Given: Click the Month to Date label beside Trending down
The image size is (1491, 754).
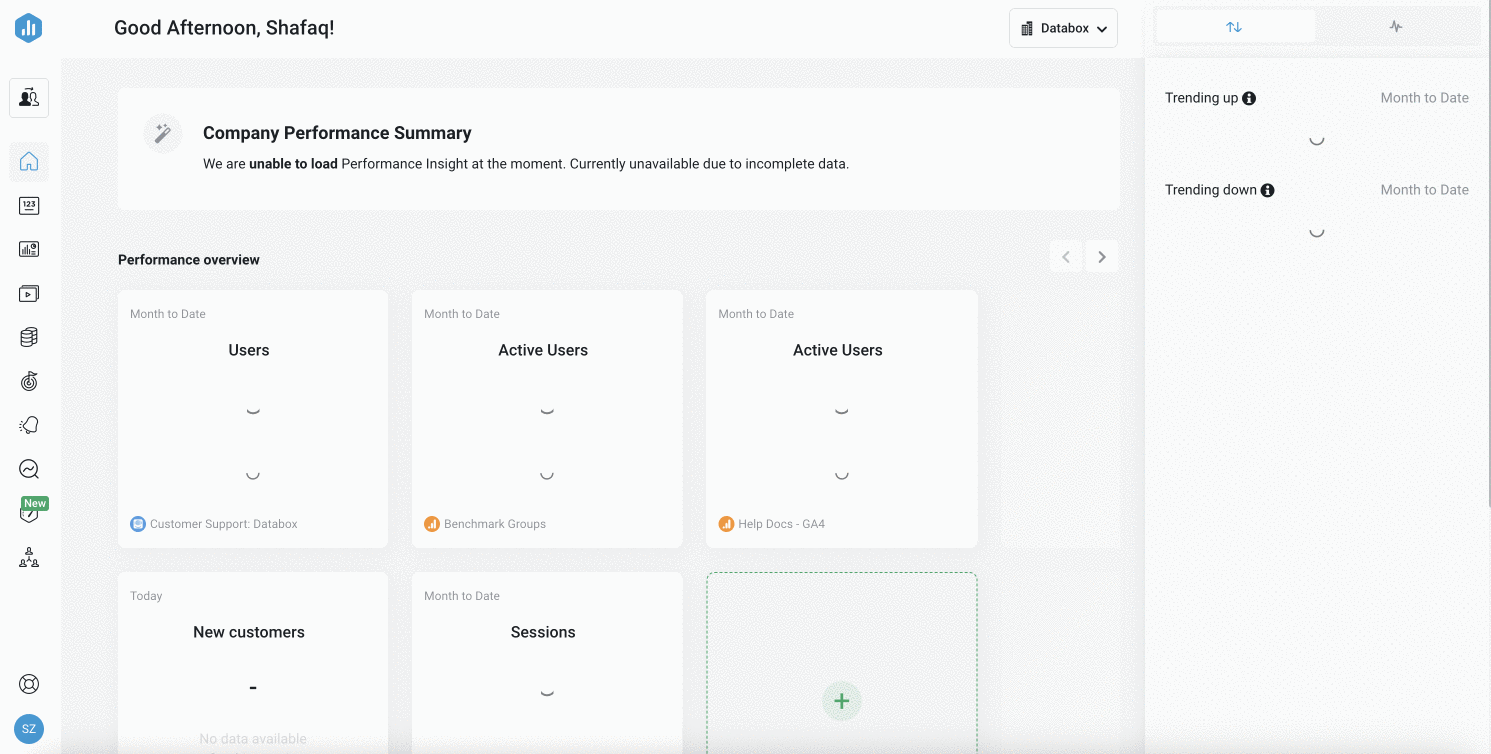Looking at the screenshot, I should (x=1424, y=190).
